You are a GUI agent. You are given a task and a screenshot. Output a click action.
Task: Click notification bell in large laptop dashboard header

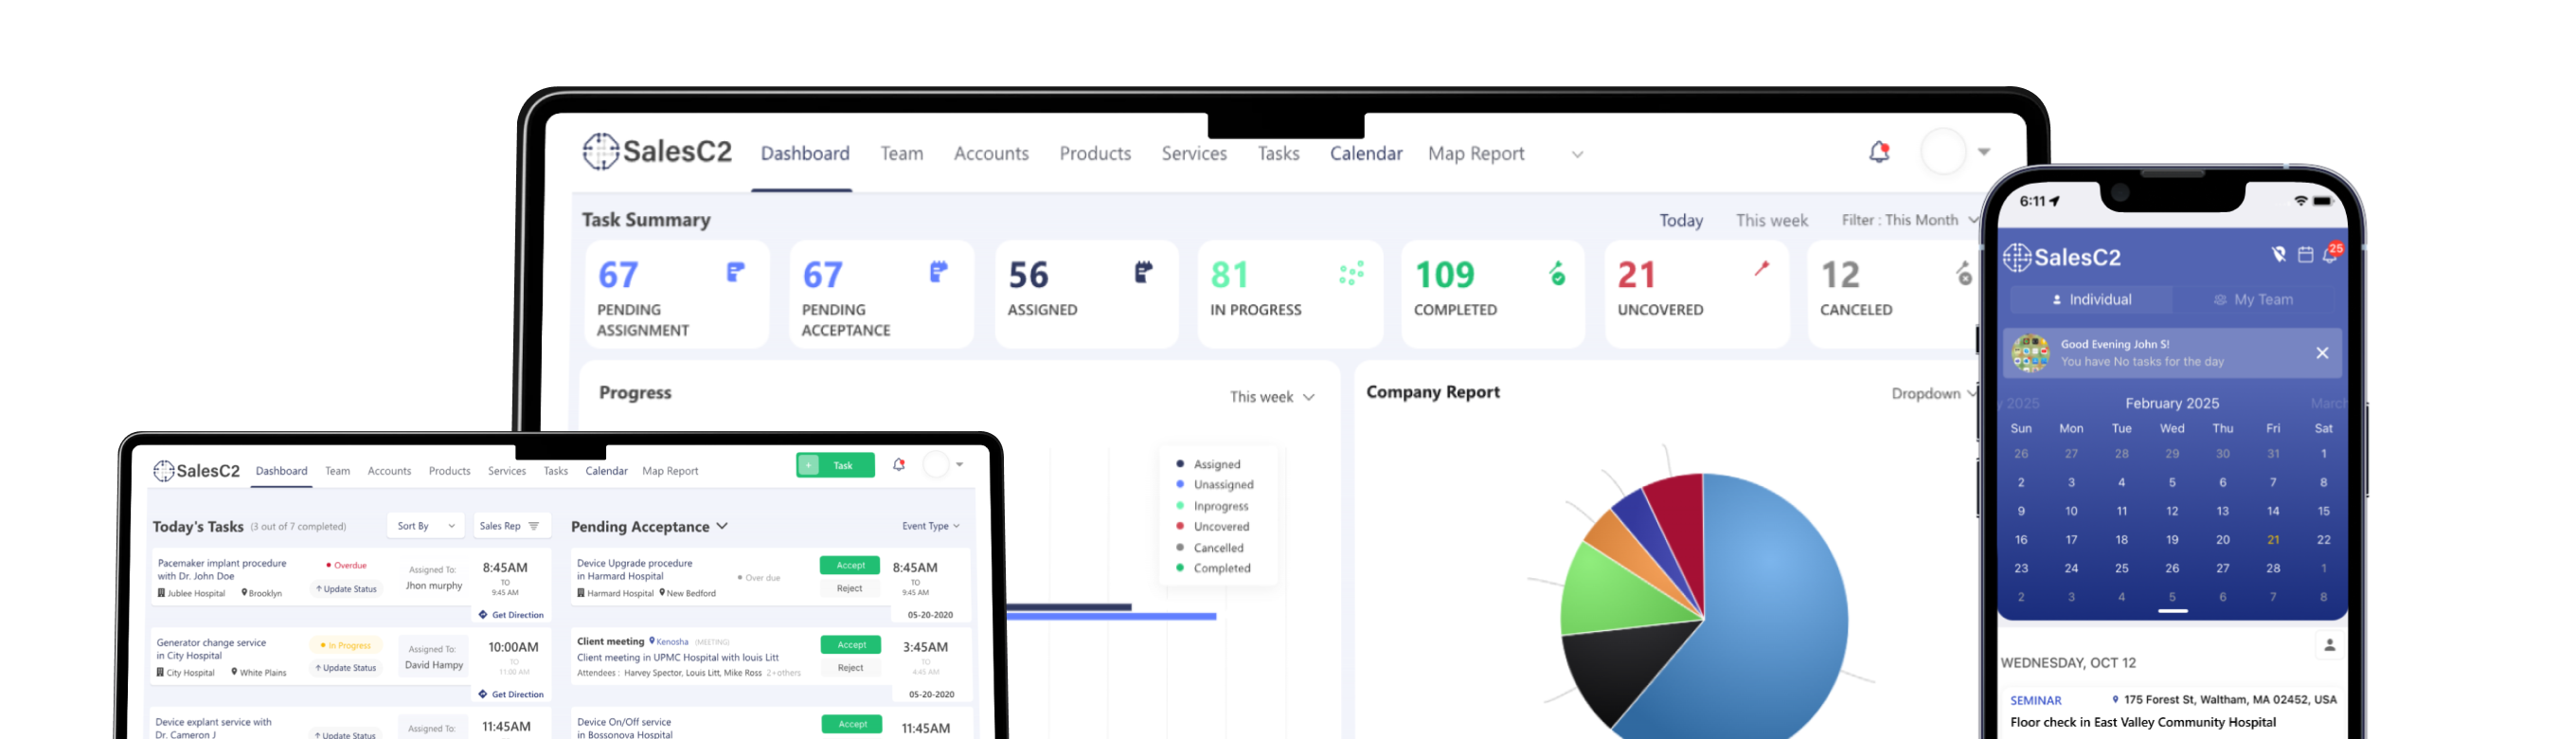pyautogui.click(x=1879, y=152)
